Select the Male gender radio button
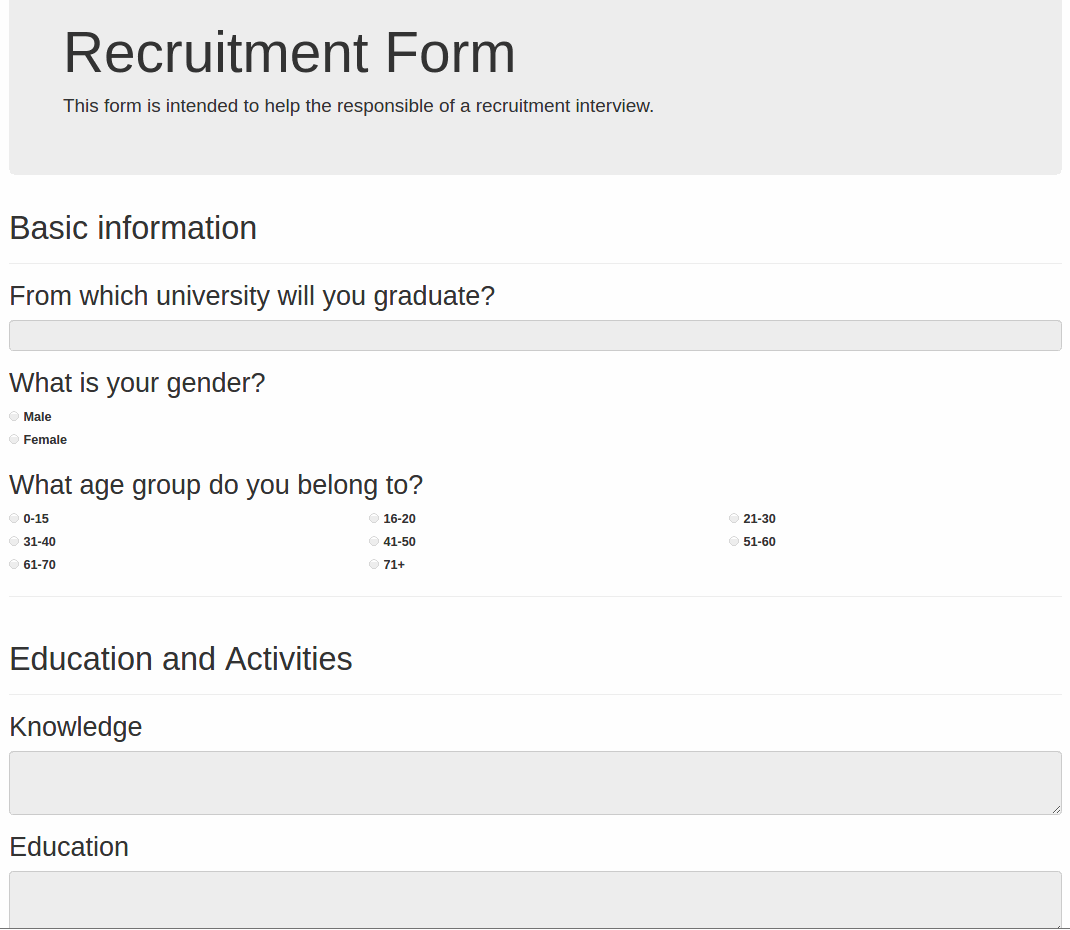The image size is (1070, 930). (14, 416)
